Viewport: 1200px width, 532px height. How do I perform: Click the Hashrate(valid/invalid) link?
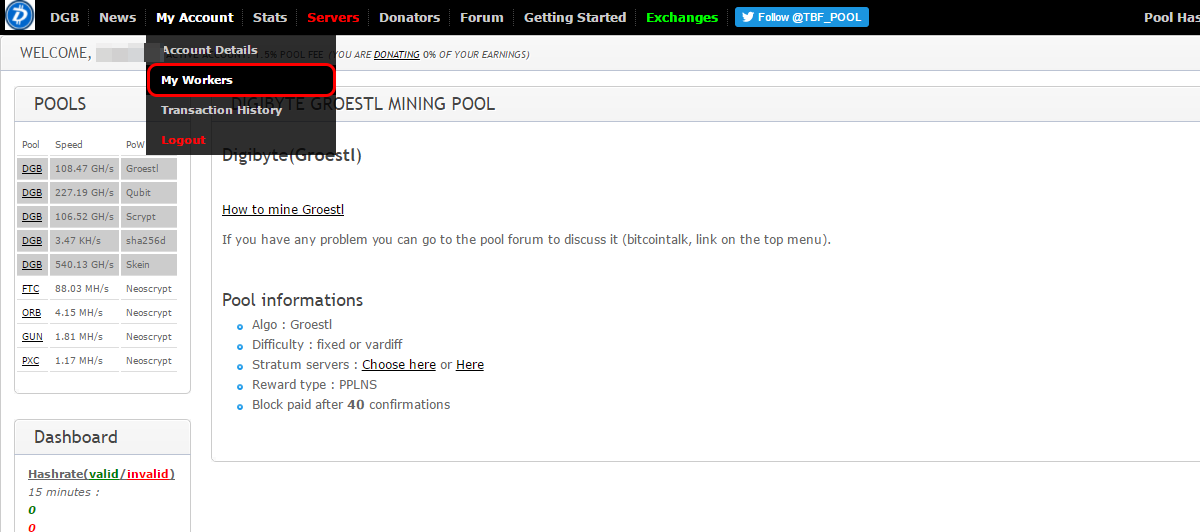(101, 474)
